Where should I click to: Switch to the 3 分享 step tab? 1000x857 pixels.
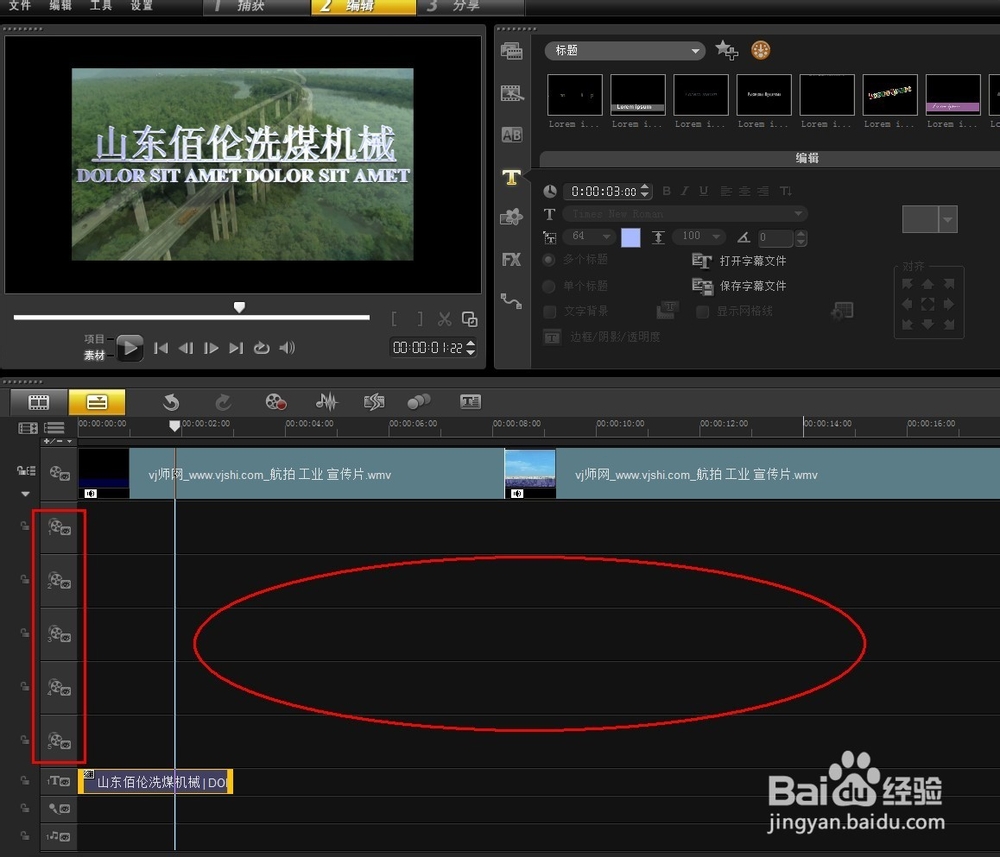(471, 6)
